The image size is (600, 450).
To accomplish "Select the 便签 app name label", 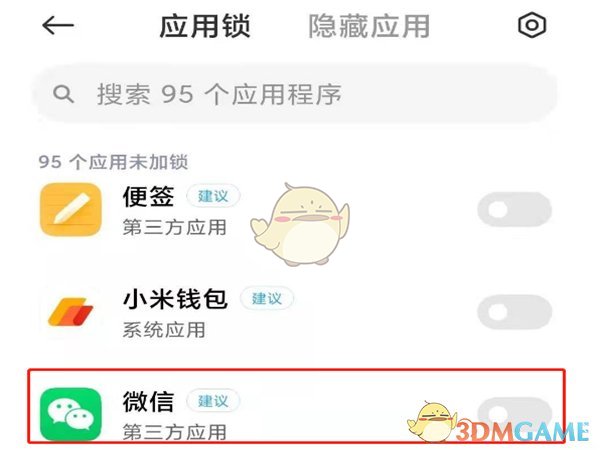I will click(x=148, y=196).
